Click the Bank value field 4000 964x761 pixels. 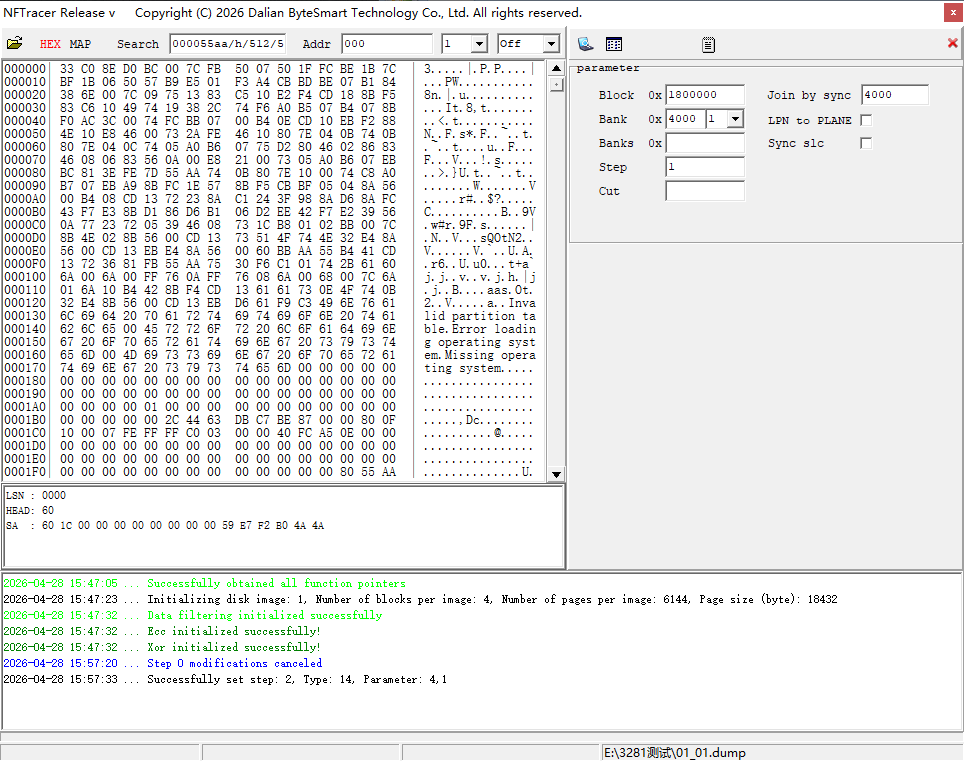click(685, 119)
